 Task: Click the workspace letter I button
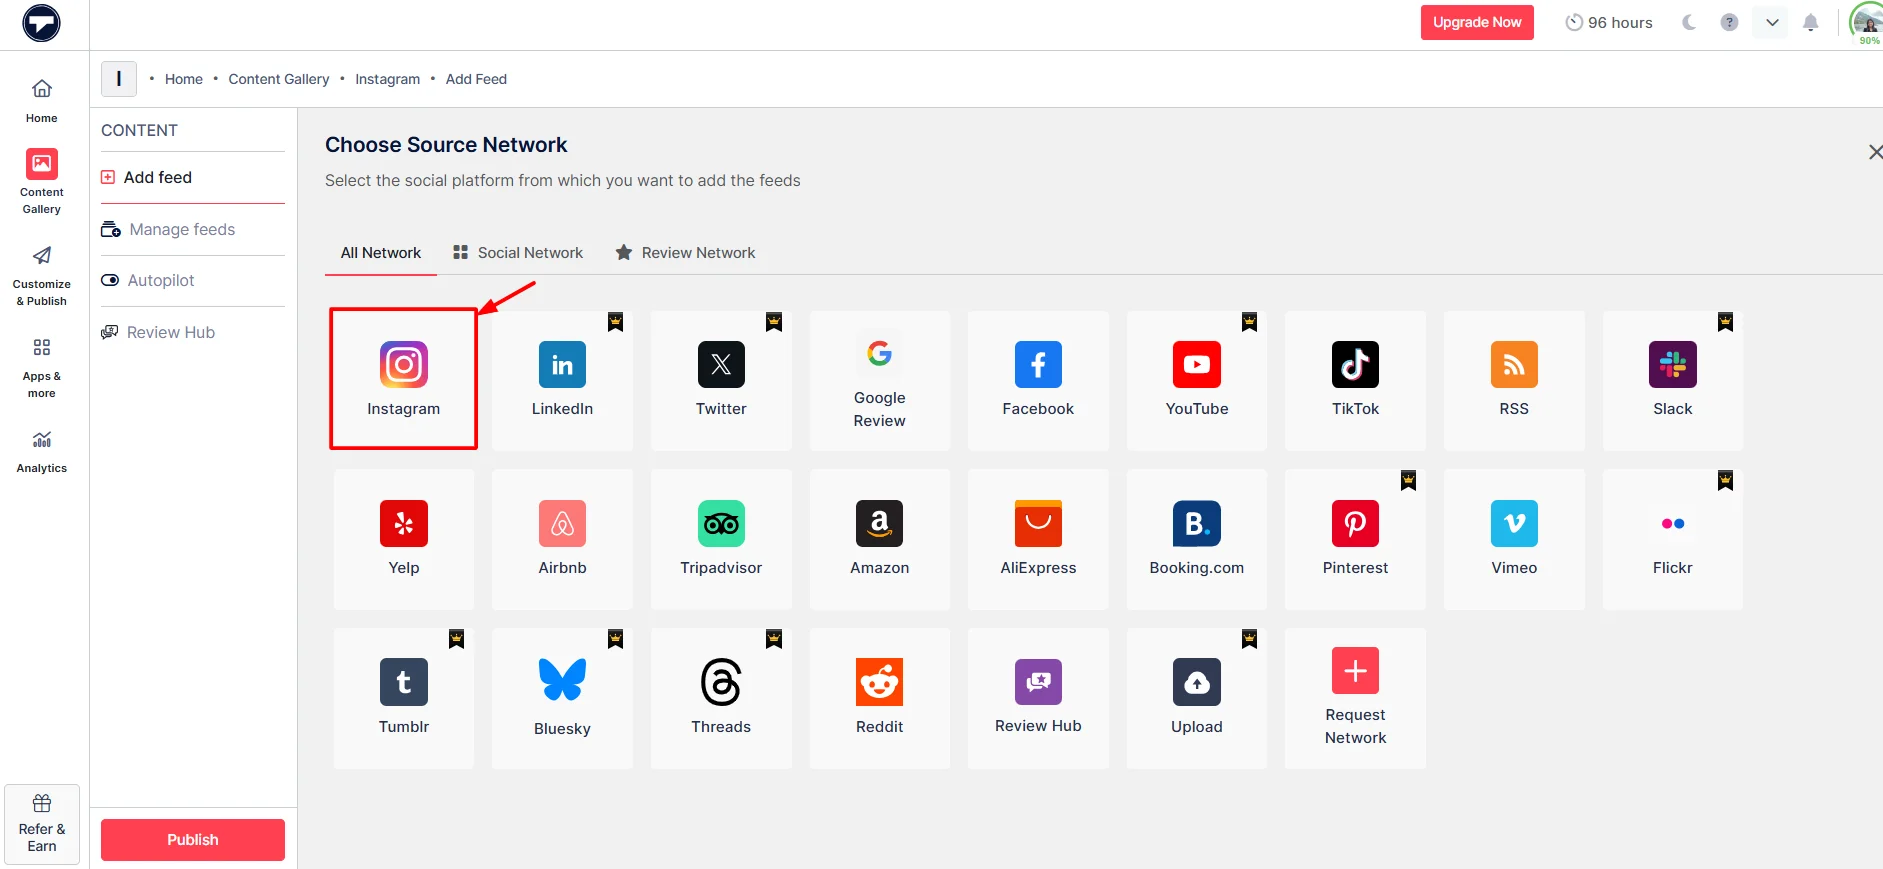[x=119, y=78]
